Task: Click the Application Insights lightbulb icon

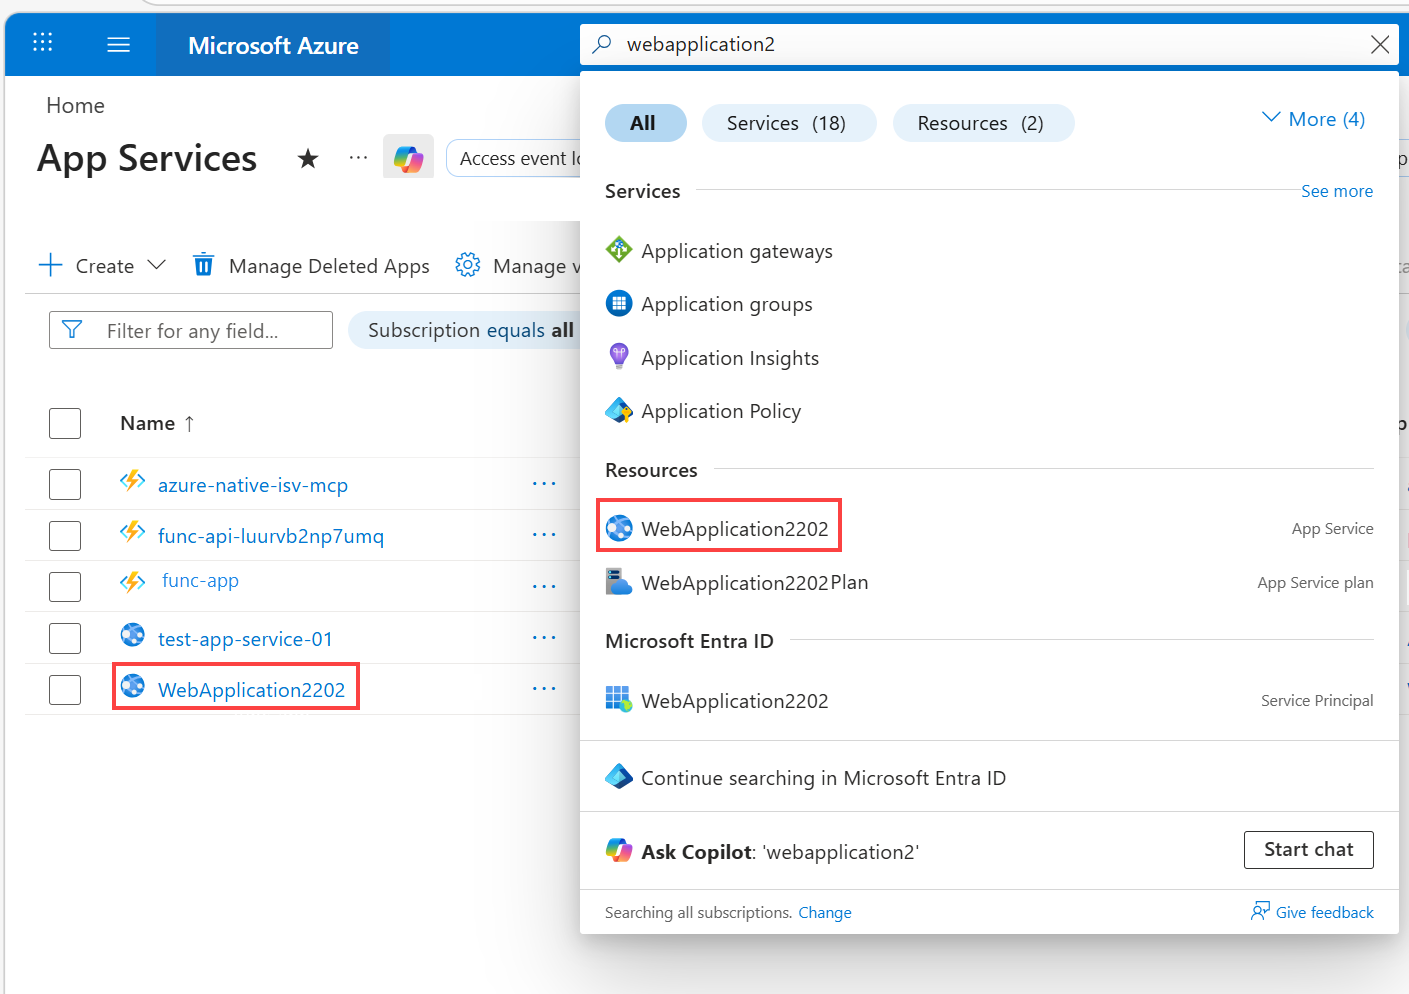Action: 619,356
